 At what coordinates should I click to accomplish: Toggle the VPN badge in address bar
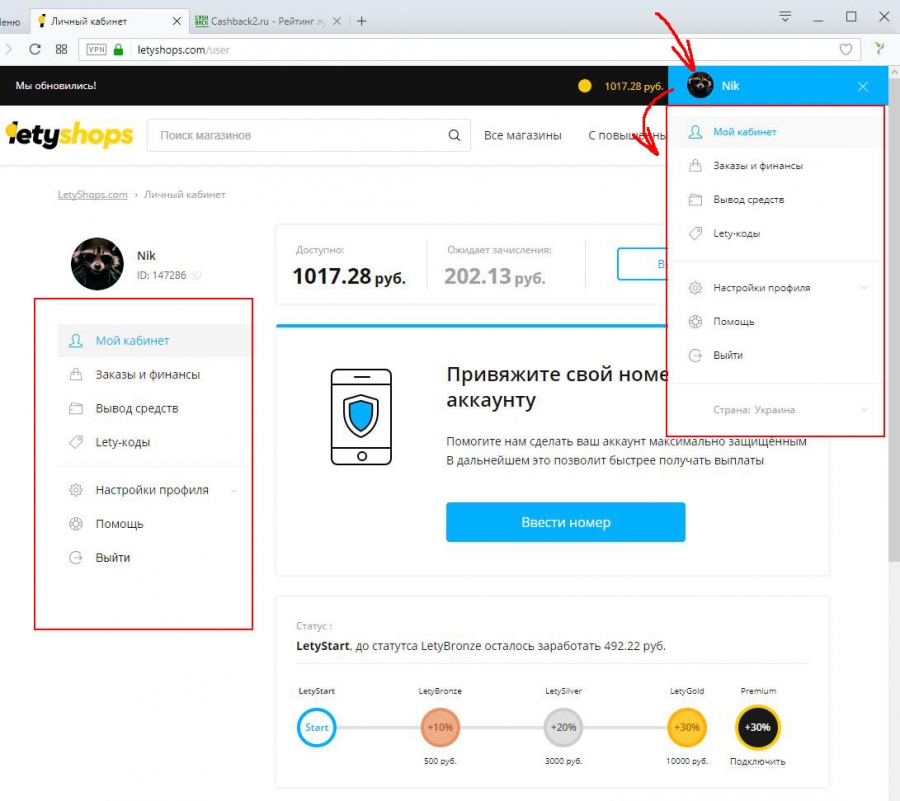[x=96, y=49]
